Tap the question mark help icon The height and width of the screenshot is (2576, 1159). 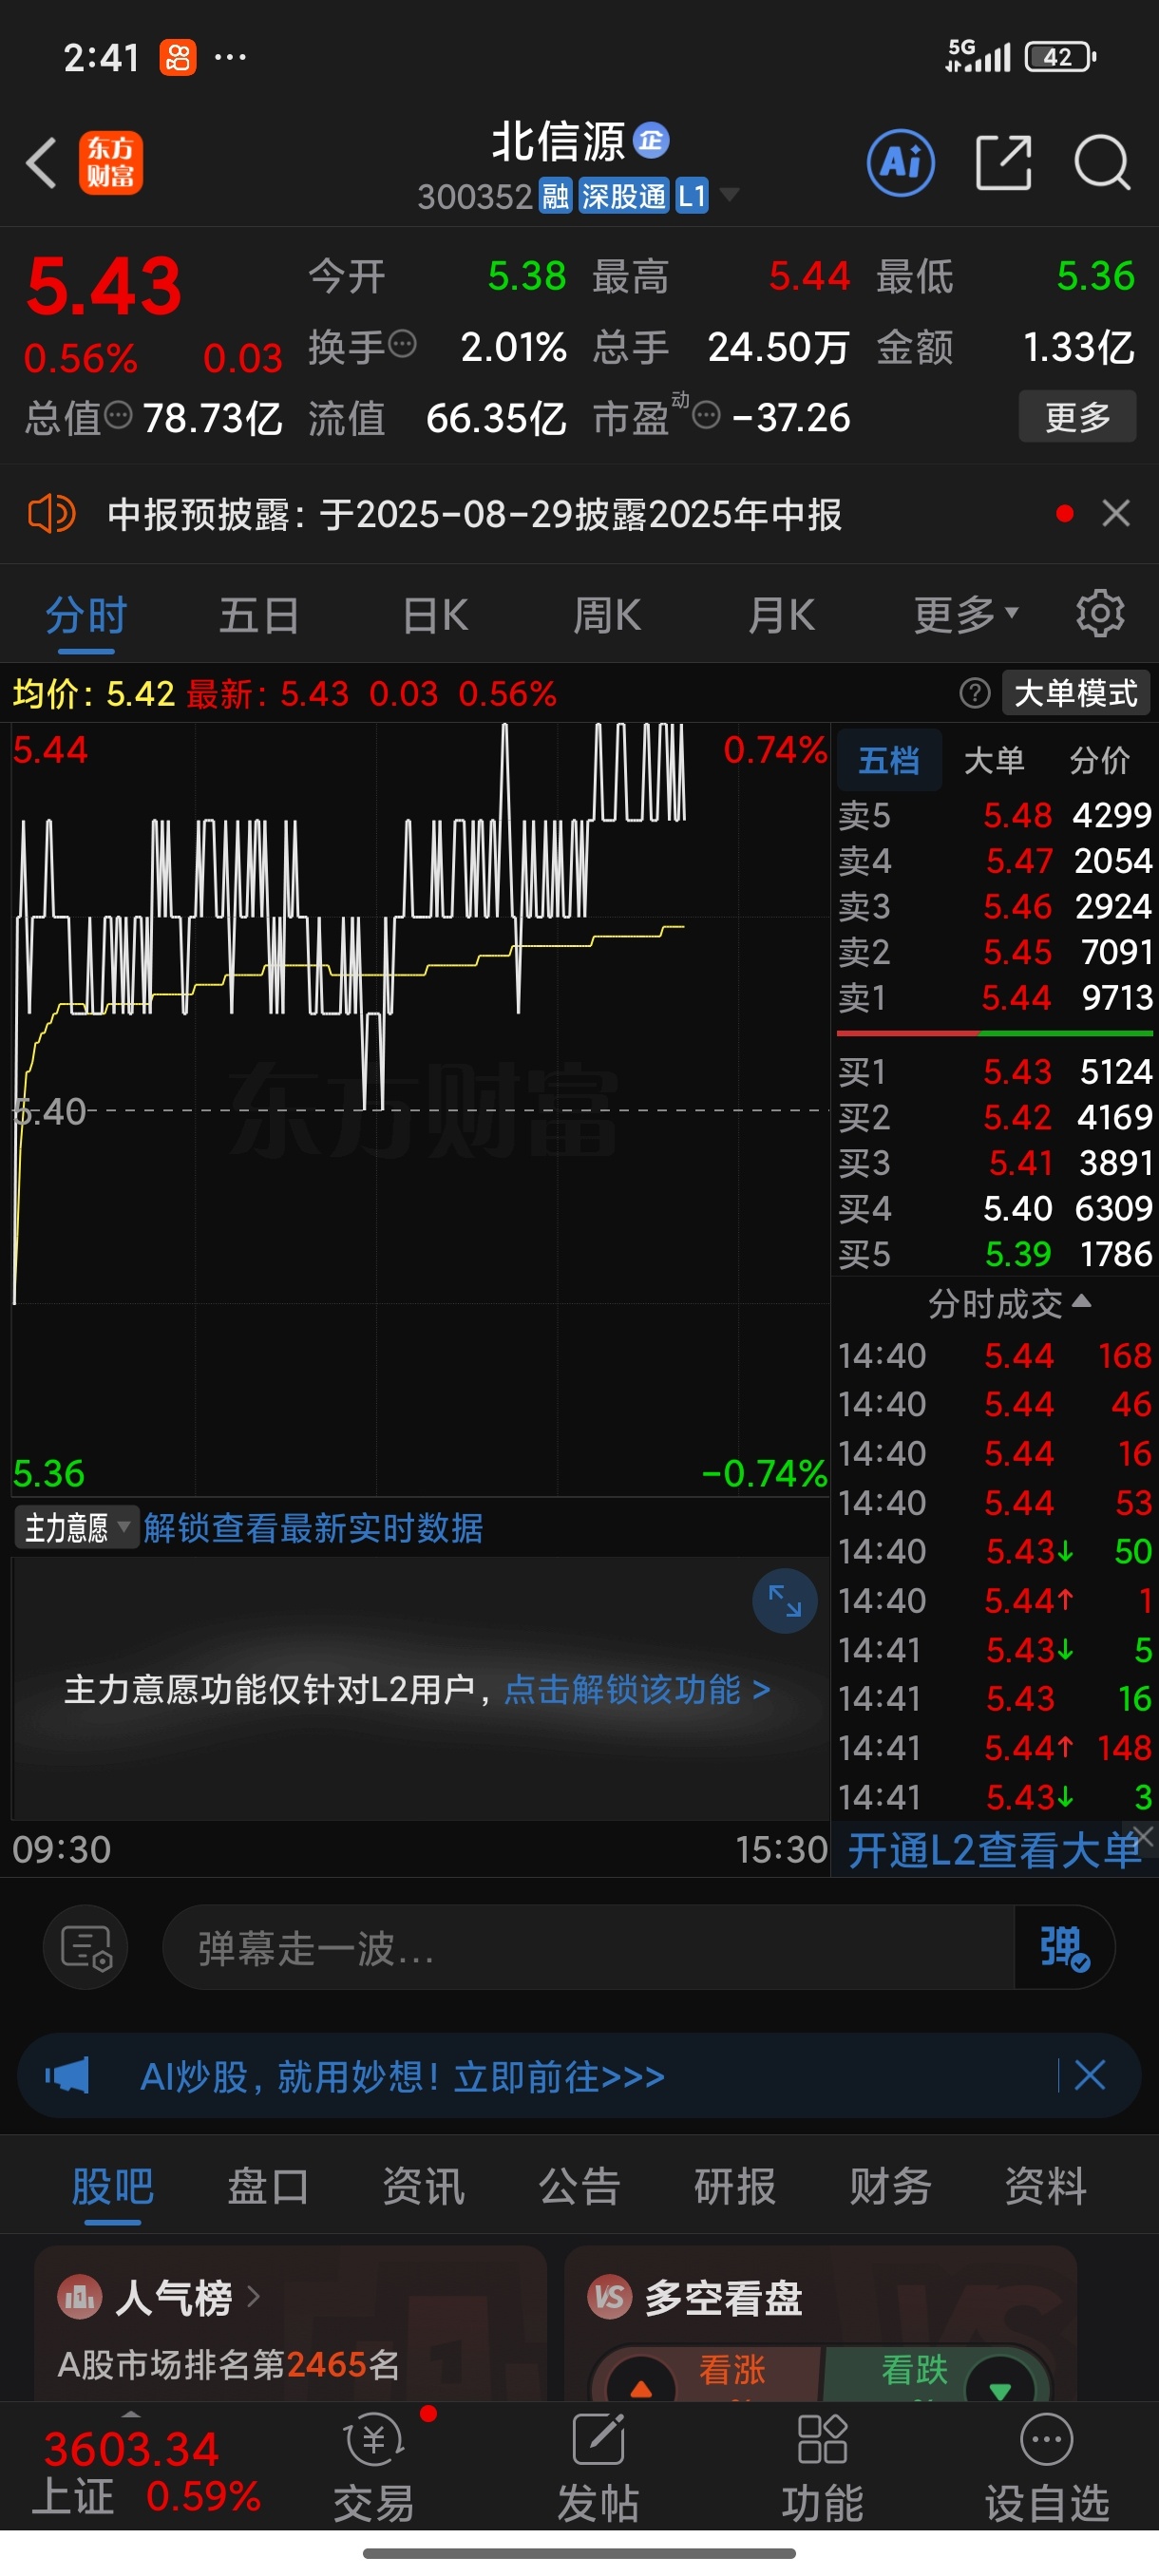975,693
